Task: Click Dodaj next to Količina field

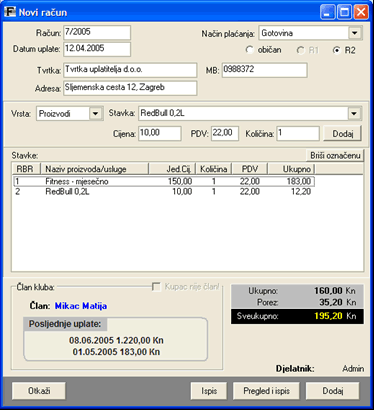Action: (342, 134)
